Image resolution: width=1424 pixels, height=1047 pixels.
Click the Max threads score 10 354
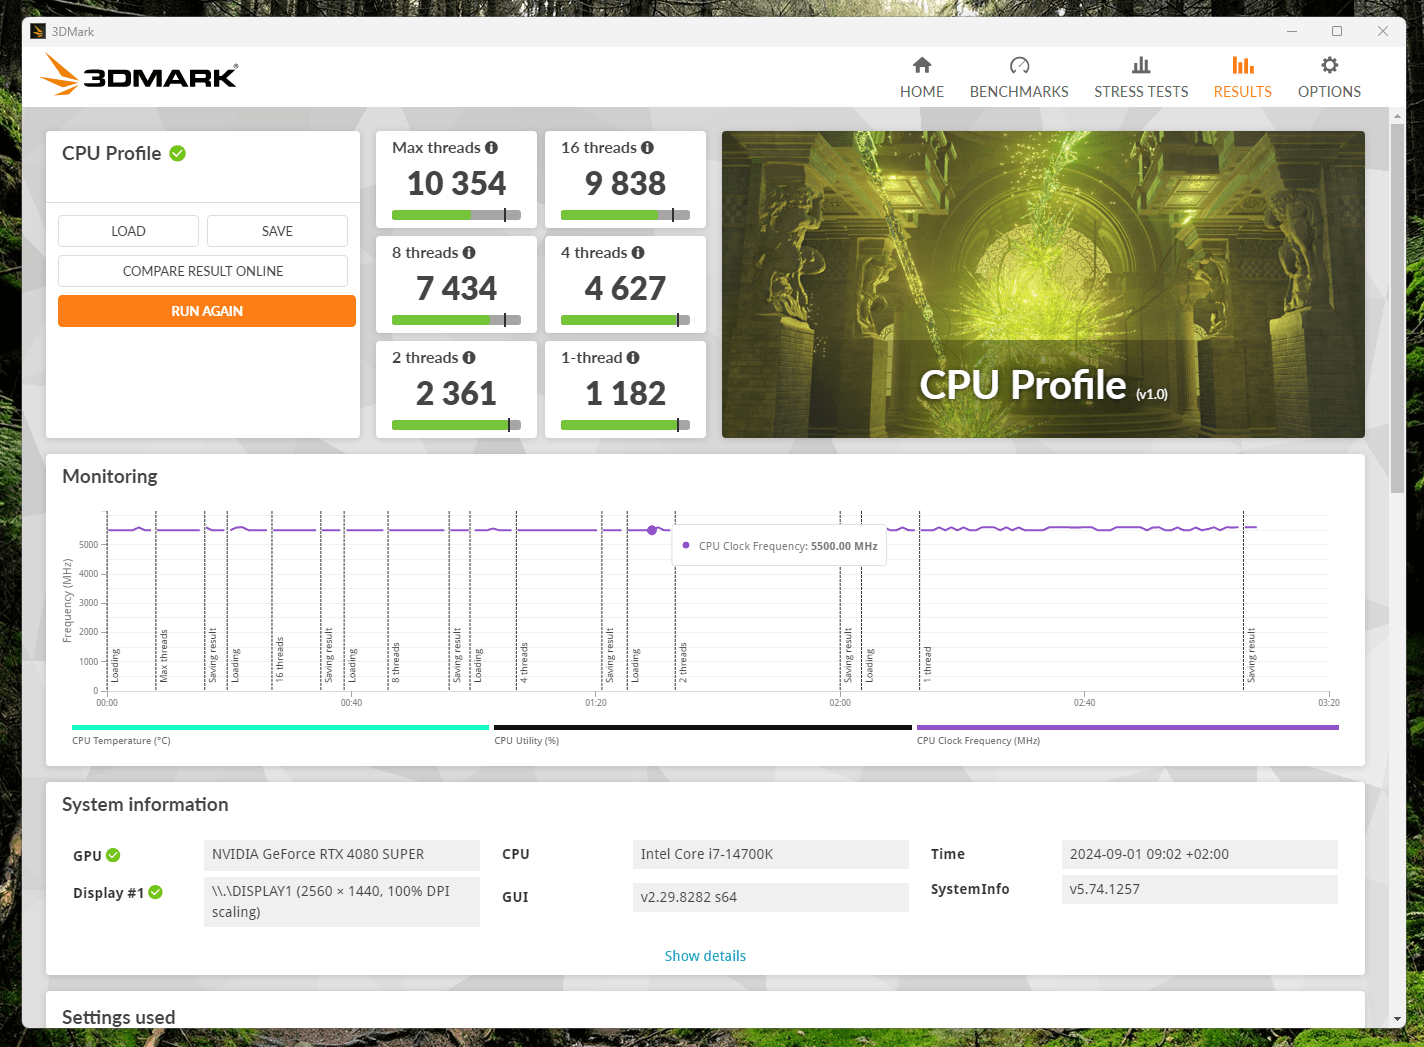(456, 184)
